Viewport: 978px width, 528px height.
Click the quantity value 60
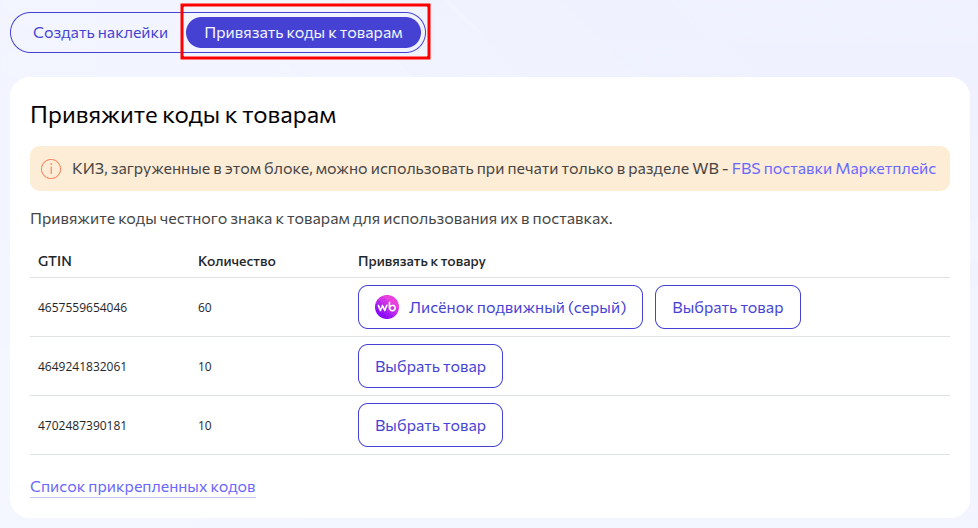coord(205,308)
